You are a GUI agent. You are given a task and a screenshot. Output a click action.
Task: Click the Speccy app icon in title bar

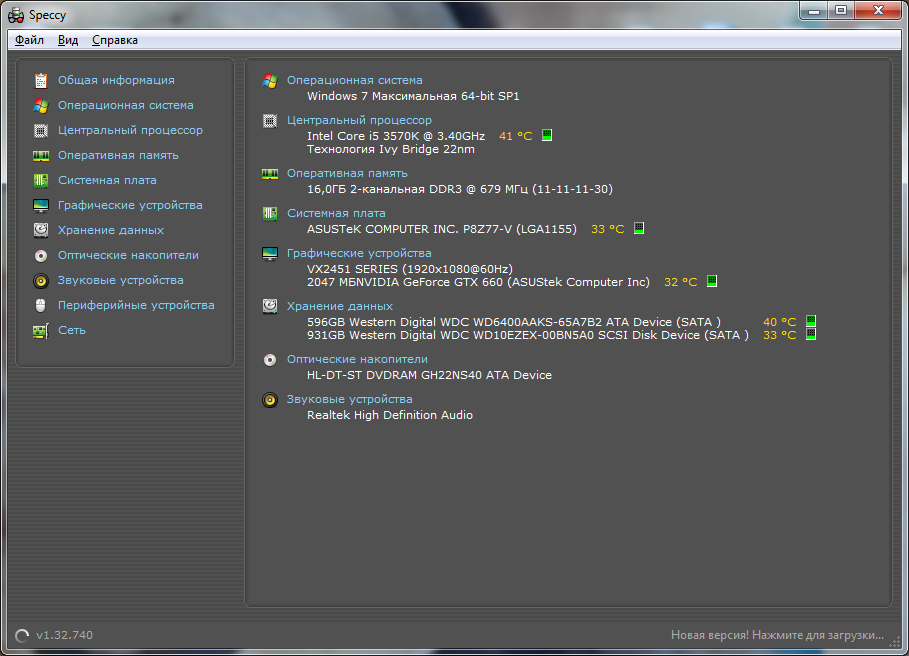[x=16, y=15]
